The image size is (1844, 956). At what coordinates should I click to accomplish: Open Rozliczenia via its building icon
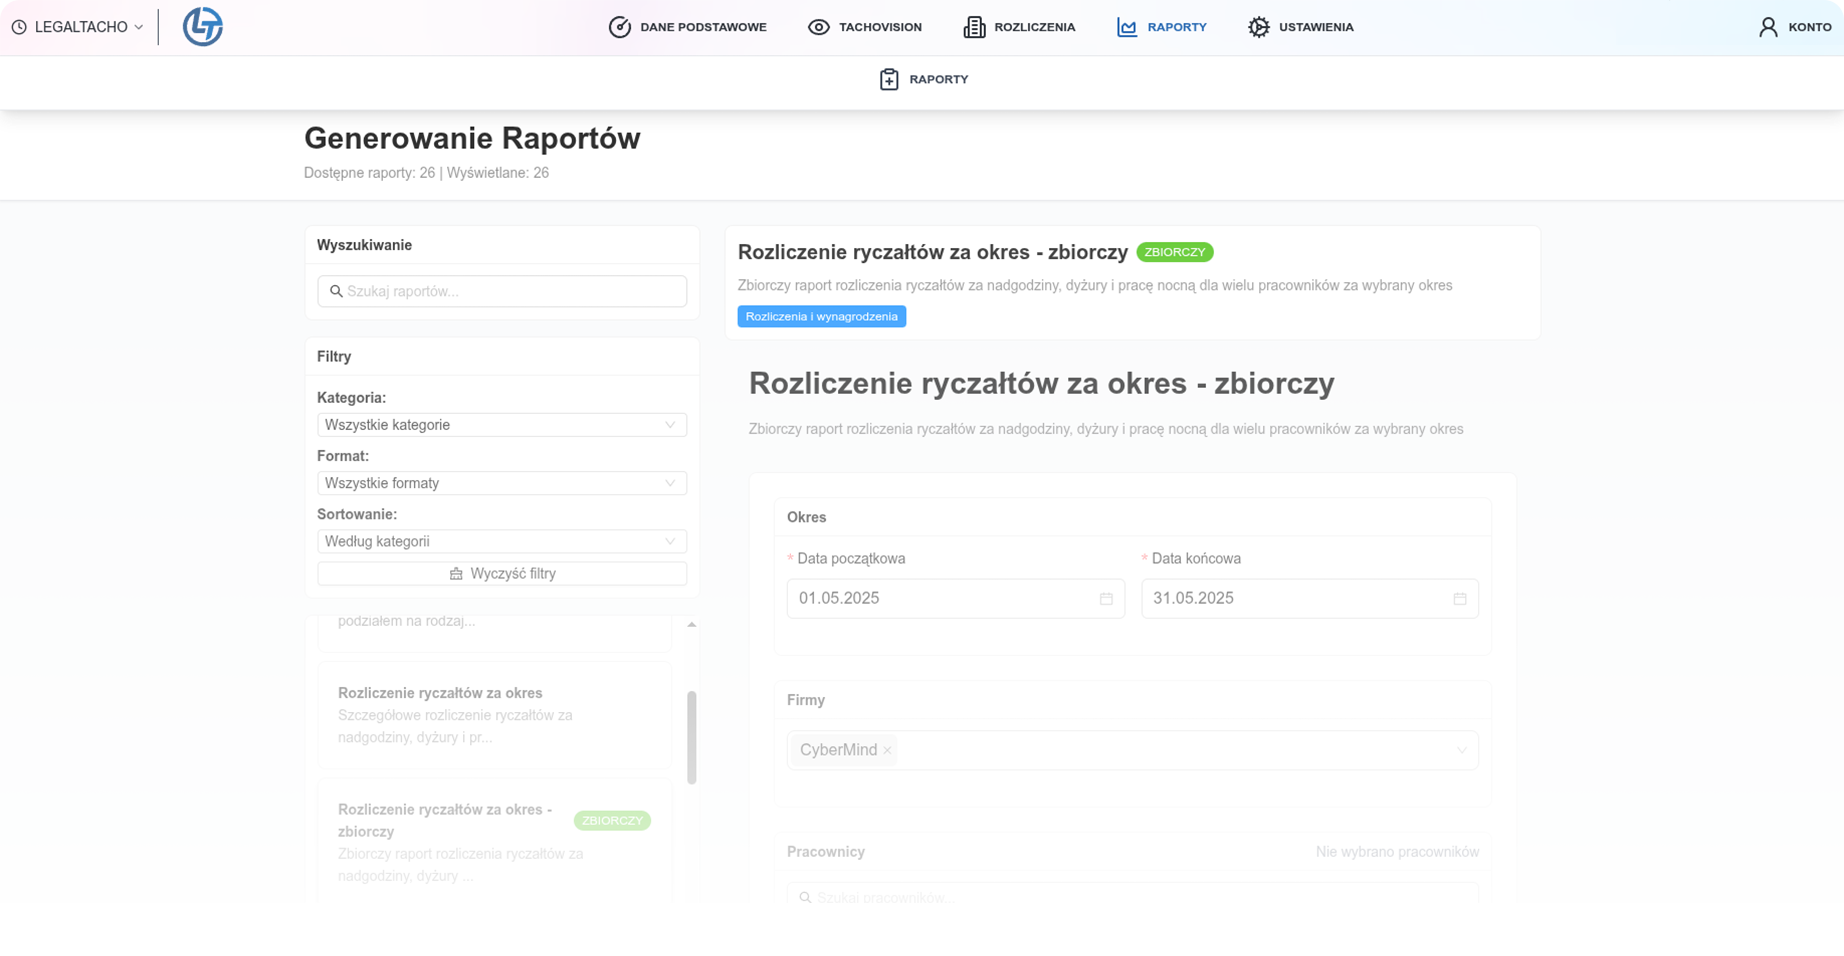[x=974, y=27]
